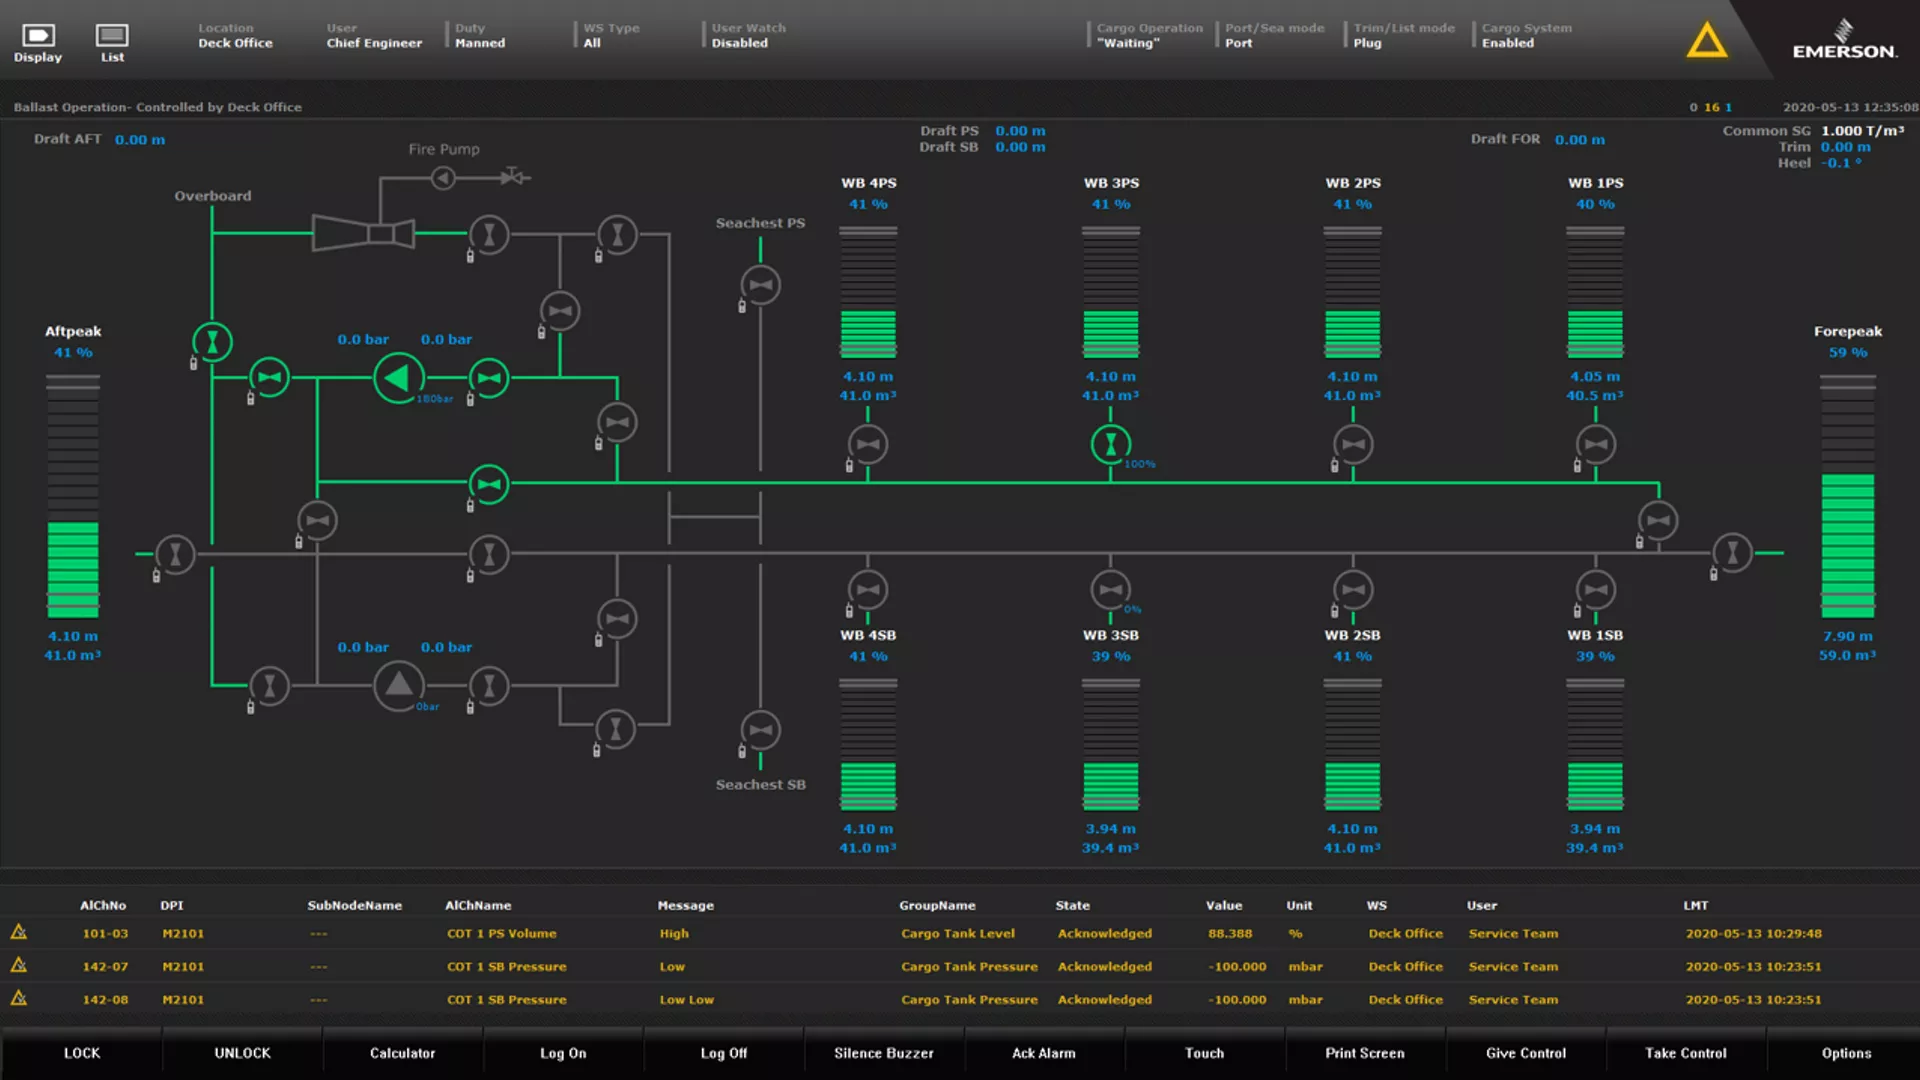
Task: Click the yellow alarm warning triangle
Action: (x=1706, y=42)
